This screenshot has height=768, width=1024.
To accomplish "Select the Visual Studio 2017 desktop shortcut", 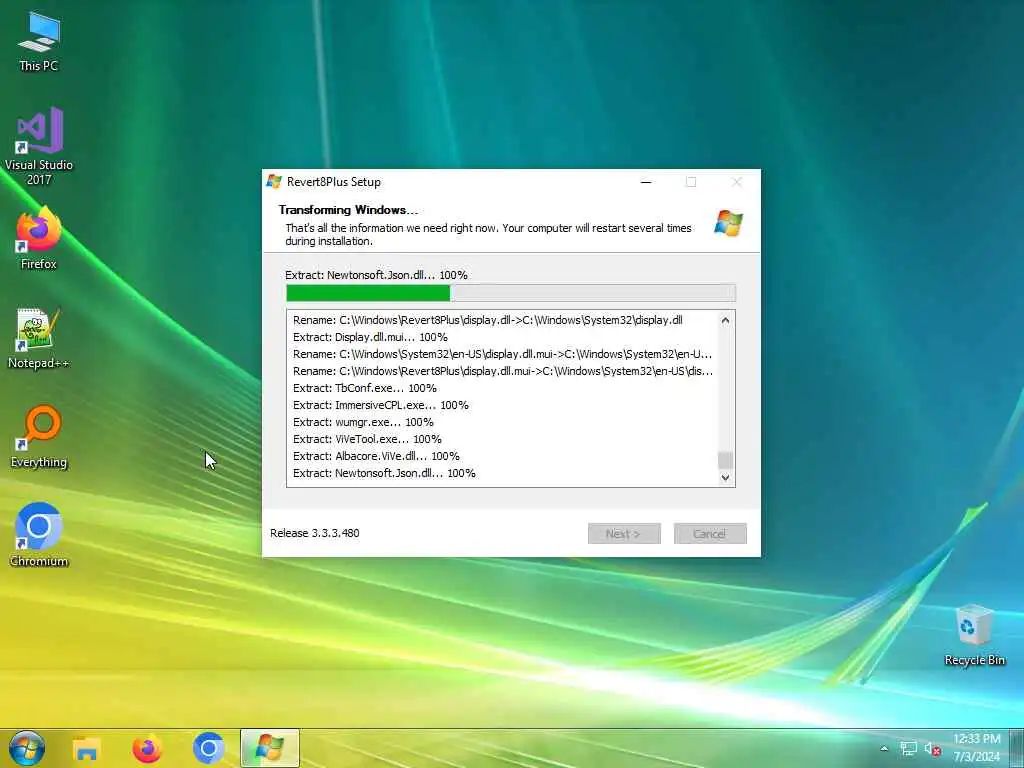I will point(39,146).
